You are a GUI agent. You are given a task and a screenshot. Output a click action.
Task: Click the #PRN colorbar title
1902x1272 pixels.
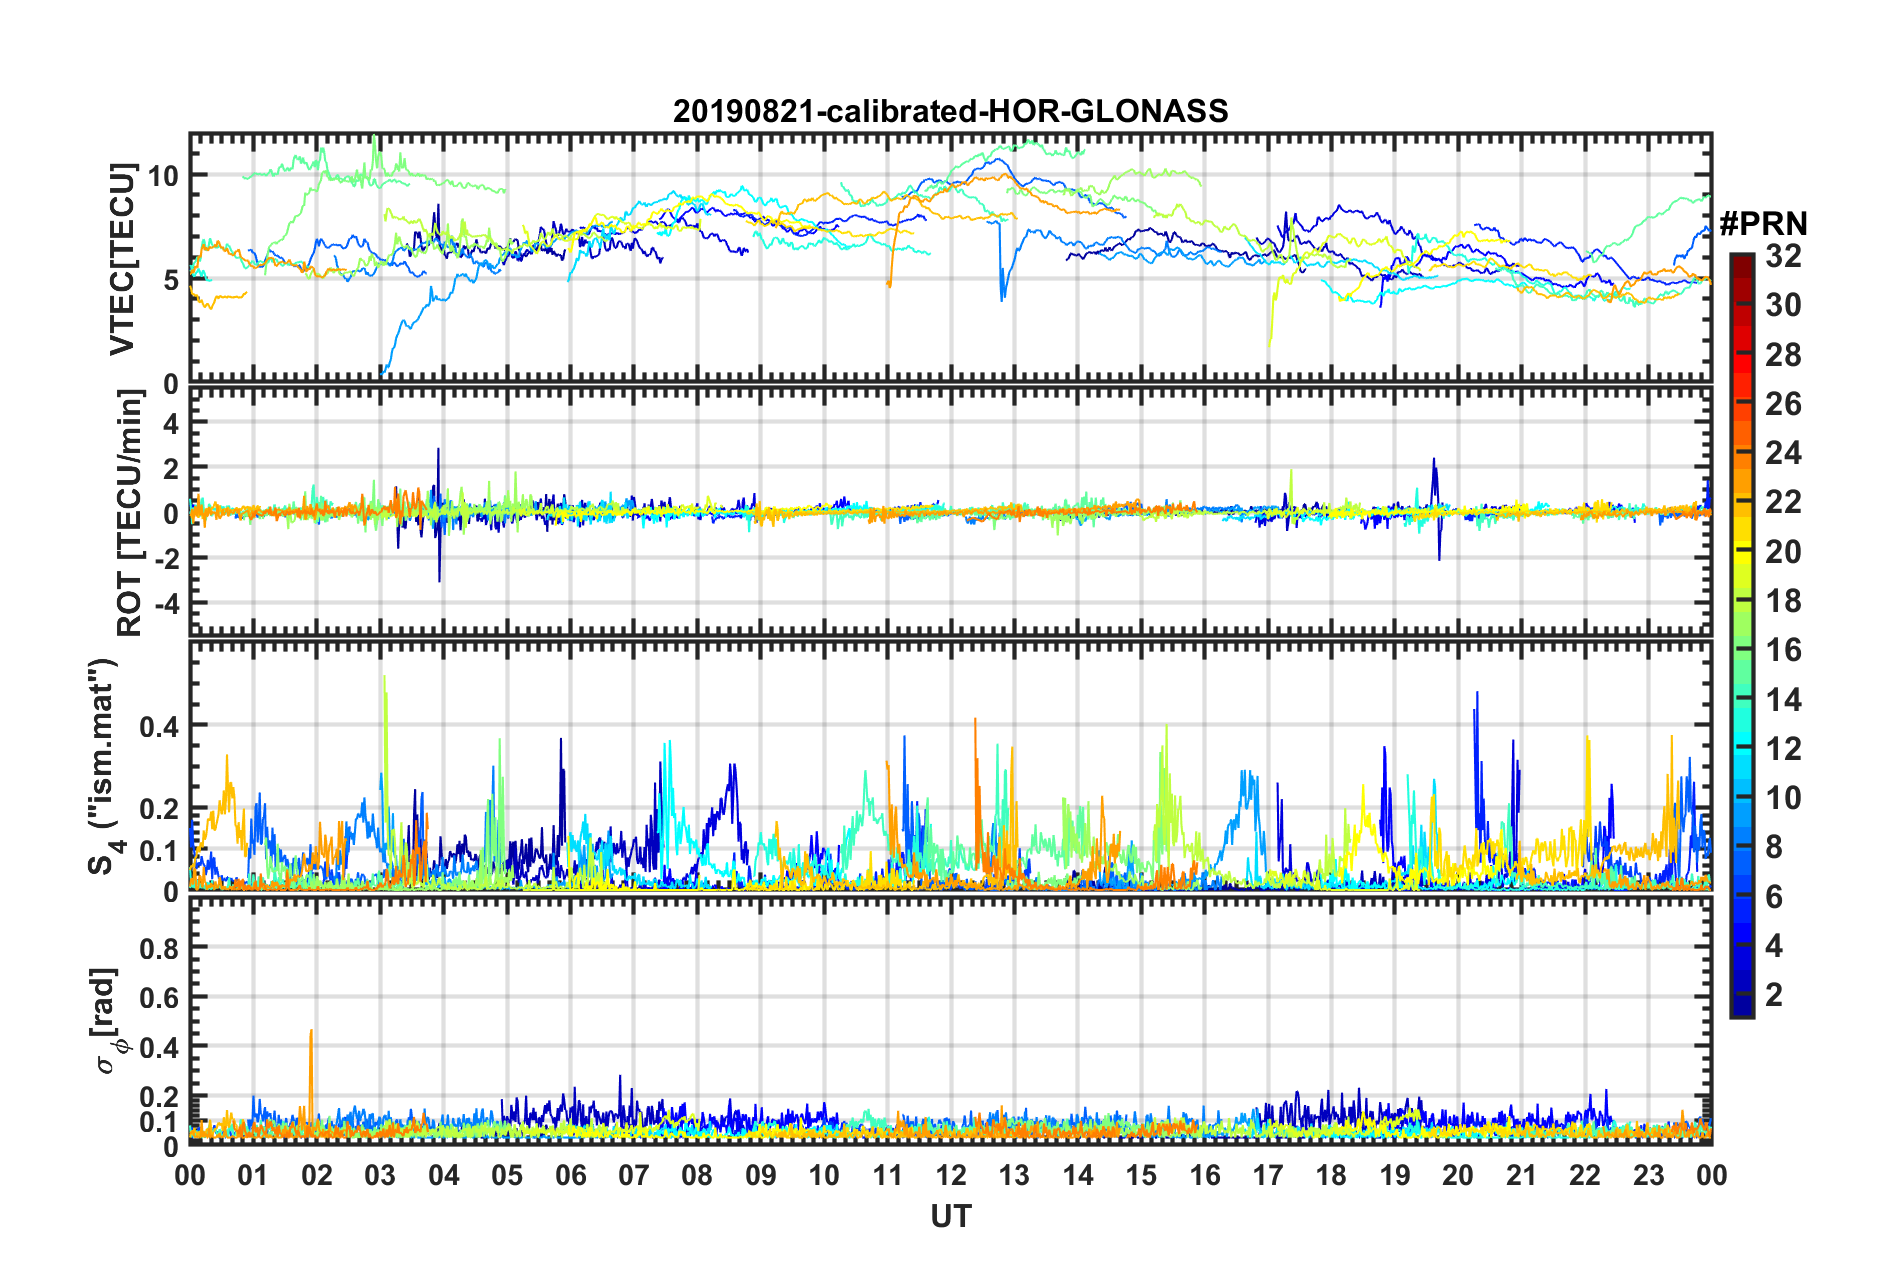1763,223
